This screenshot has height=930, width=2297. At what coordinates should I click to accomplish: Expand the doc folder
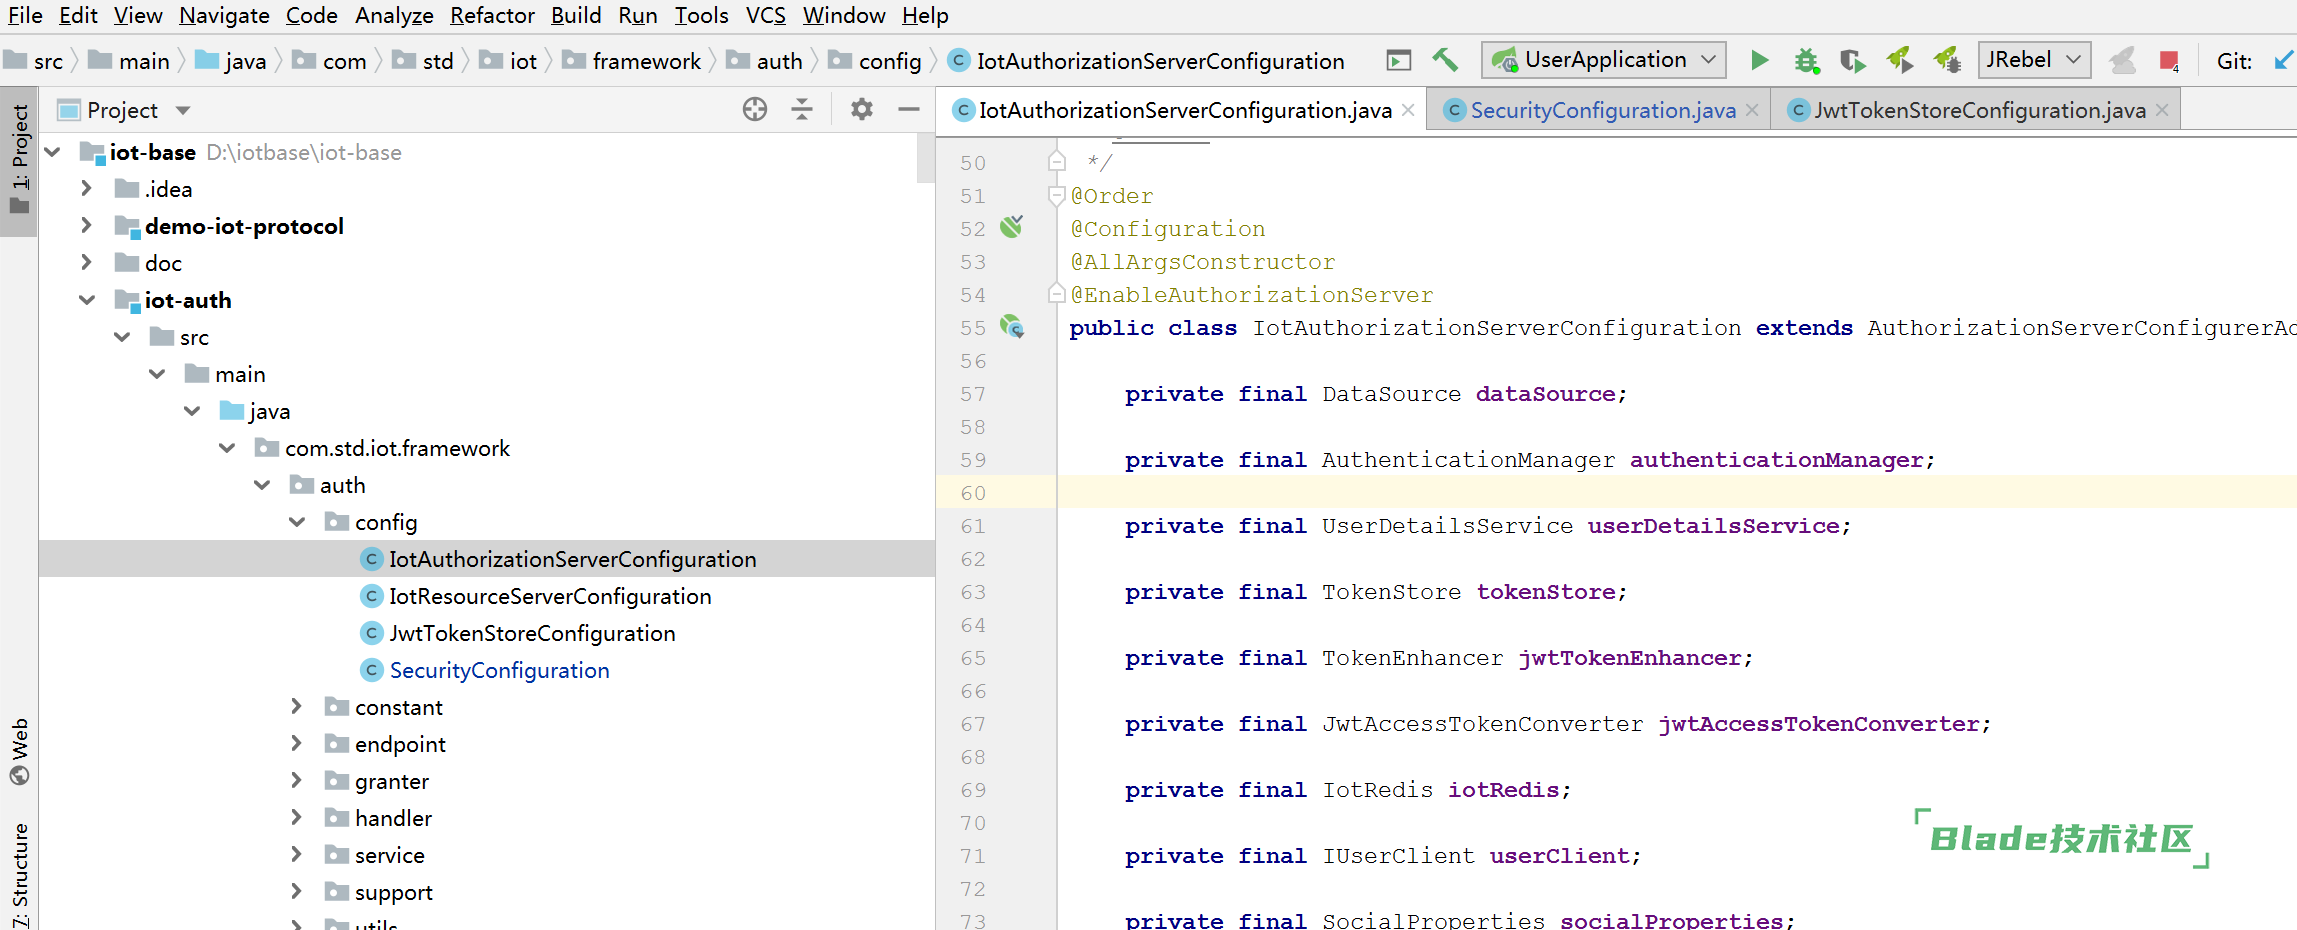[86, 262]
